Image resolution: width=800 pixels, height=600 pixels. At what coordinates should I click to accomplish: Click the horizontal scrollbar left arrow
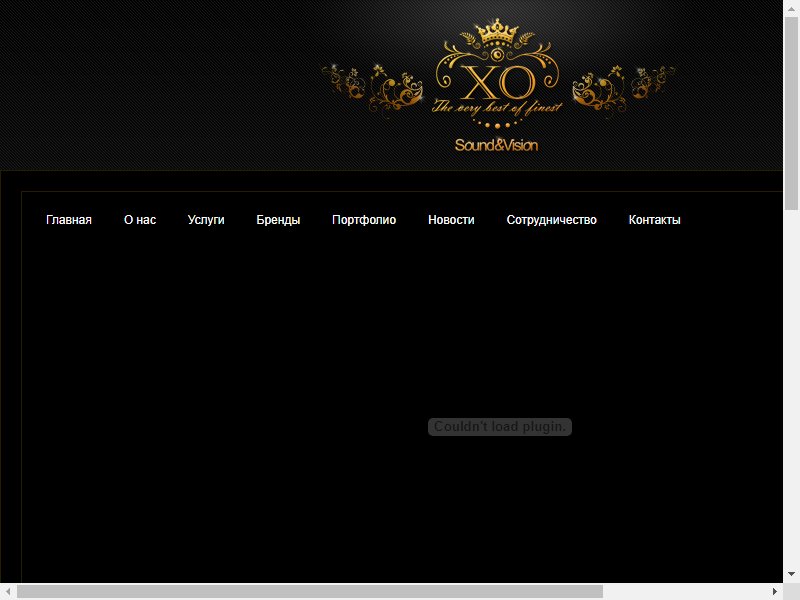coord(8,592)
